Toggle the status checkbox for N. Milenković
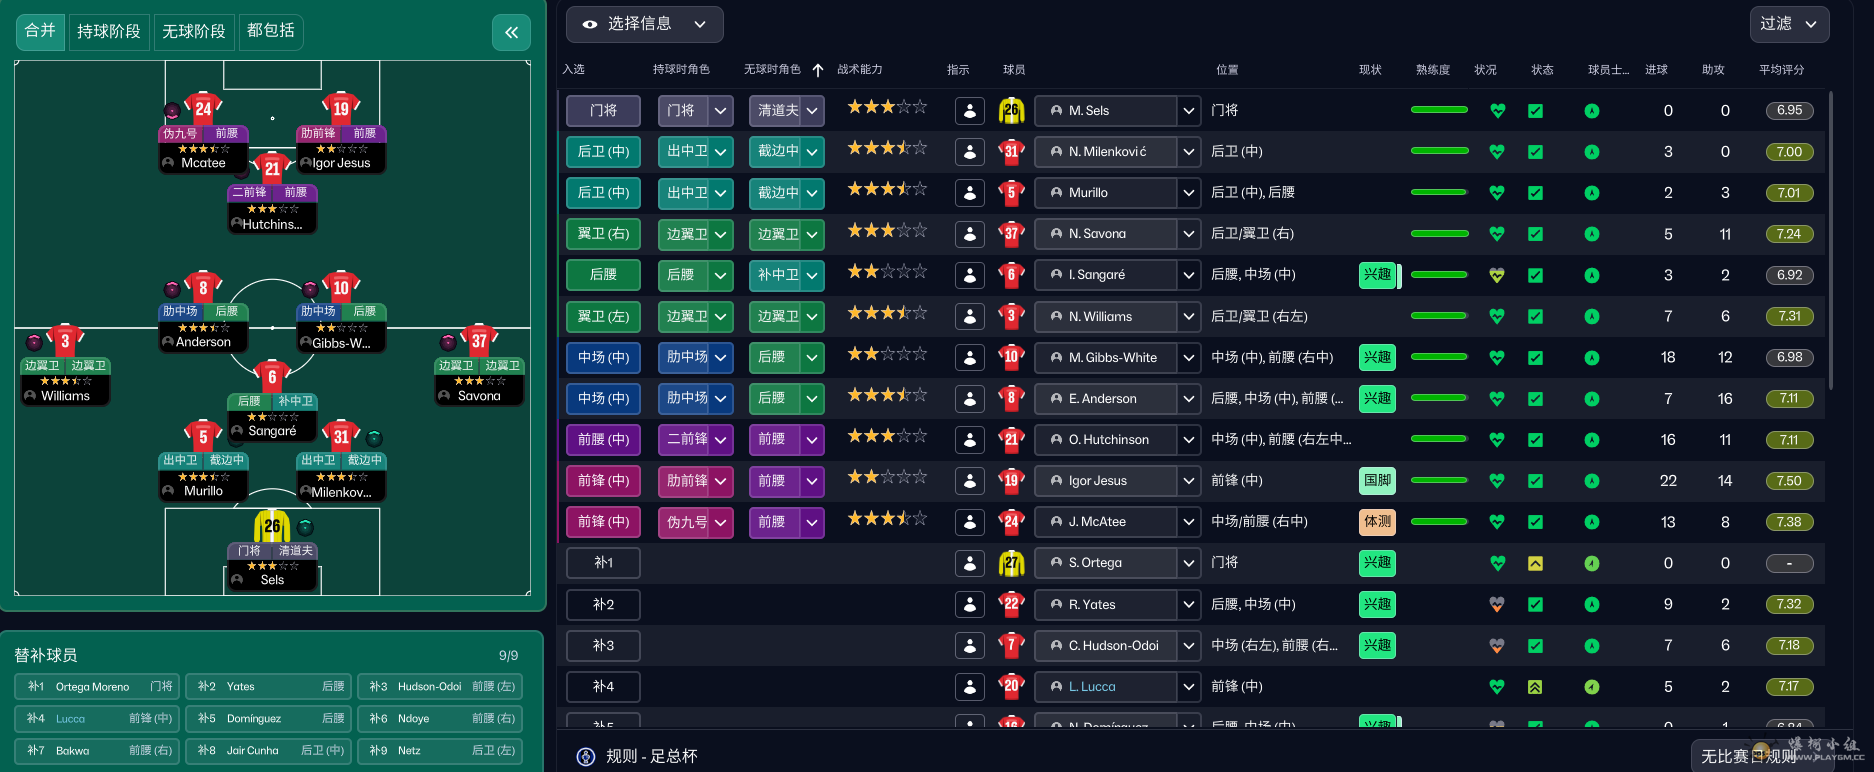 tap(1535, 152)
